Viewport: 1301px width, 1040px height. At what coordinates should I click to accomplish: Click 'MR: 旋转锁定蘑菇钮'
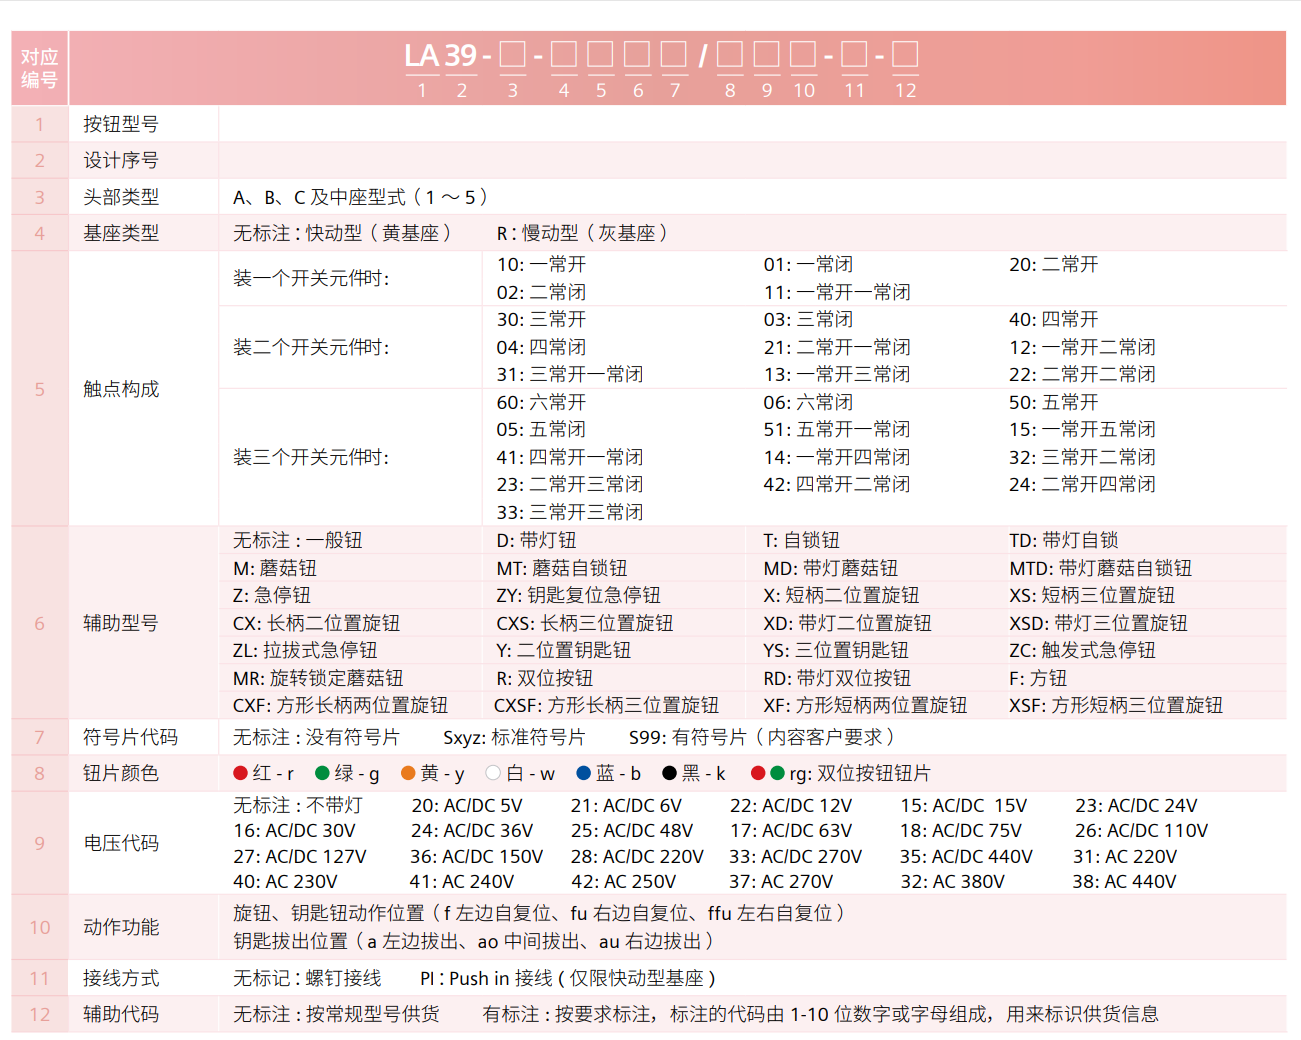(x=318, y=678)
